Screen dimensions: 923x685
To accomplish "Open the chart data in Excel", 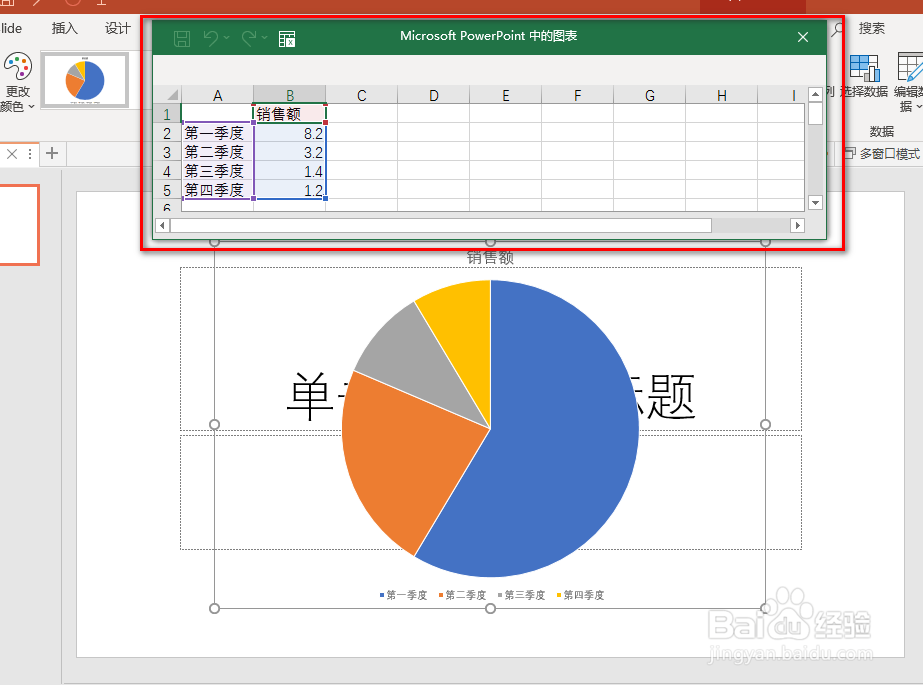I will tap(287, 38).
